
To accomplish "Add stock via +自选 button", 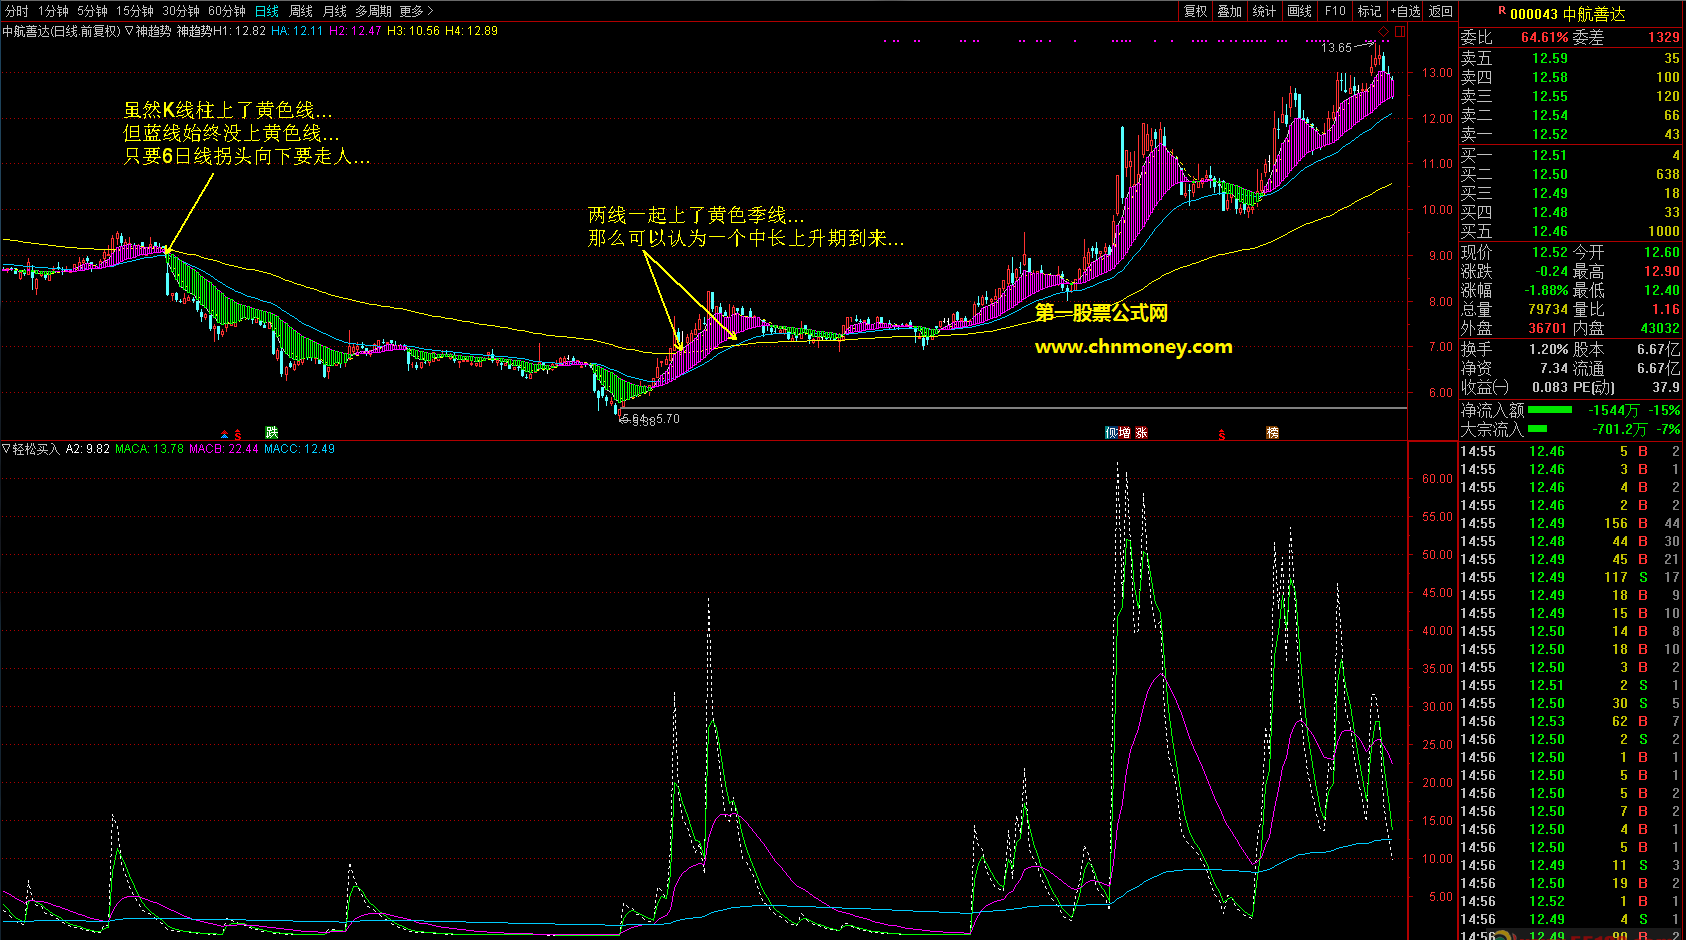I will click(1405, 11).
